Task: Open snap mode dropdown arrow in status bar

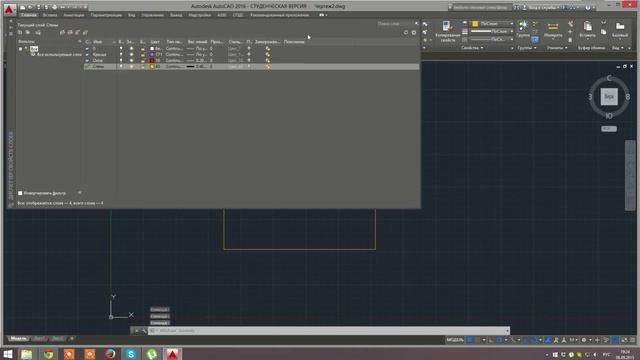Action: point(484,340)
